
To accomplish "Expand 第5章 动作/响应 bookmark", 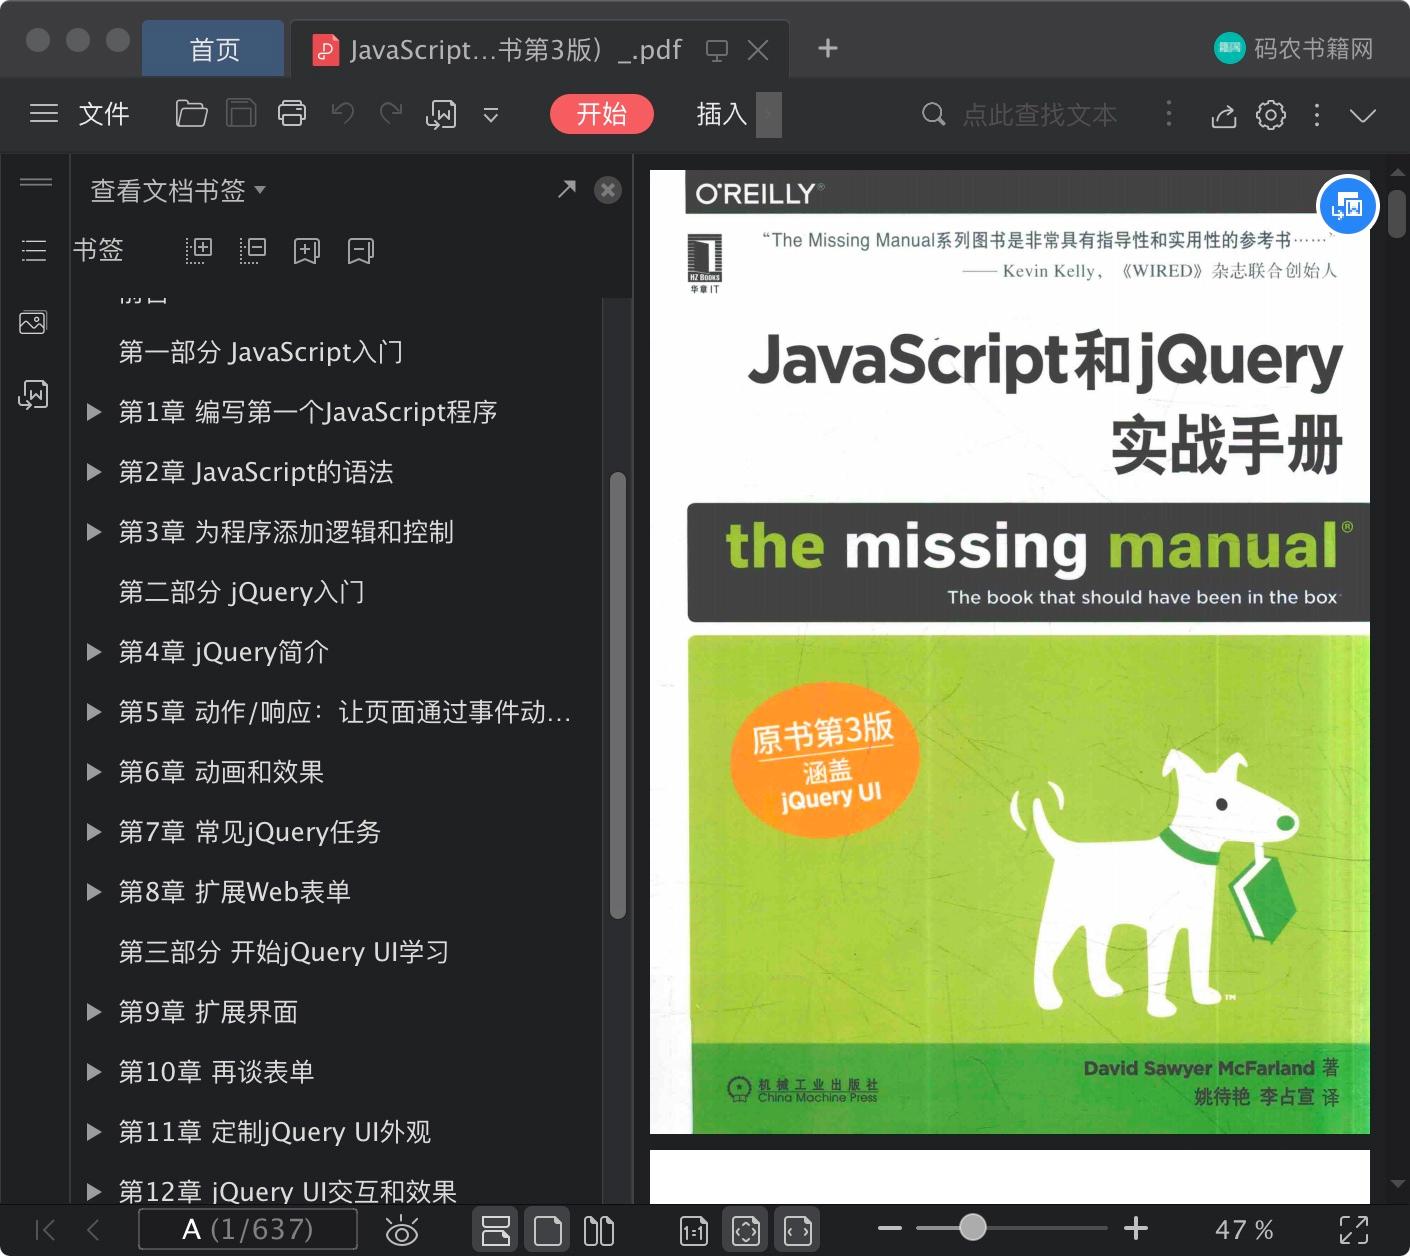I will pos(94,712).
